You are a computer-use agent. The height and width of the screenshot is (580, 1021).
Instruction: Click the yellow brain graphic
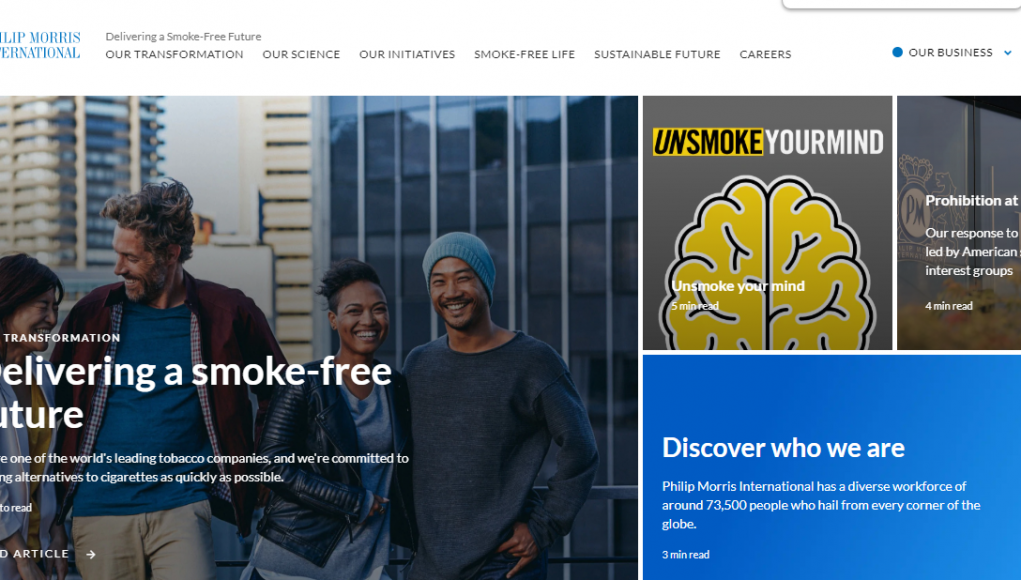click(767, 262)
